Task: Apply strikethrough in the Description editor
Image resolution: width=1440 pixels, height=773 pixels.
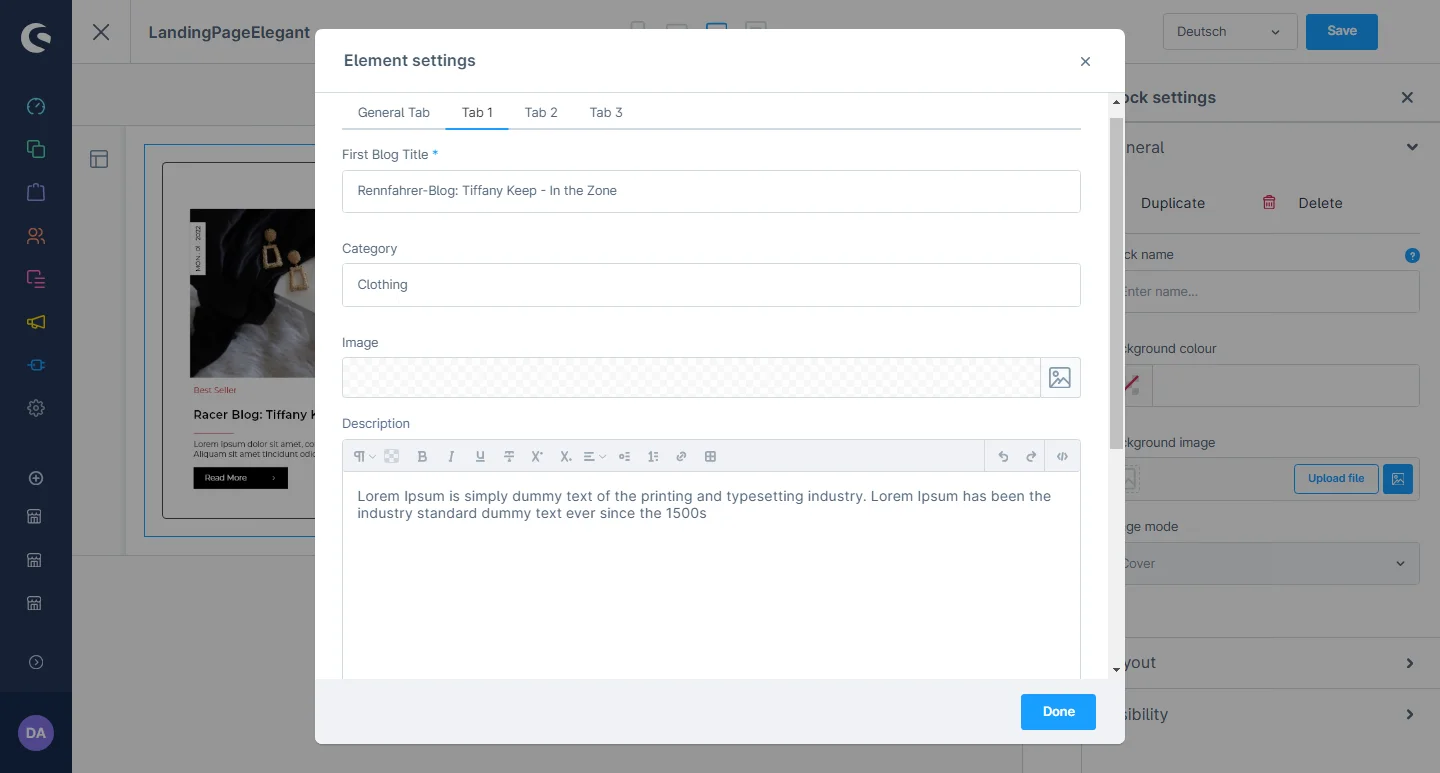Action: pyautogui.click(x=509, y=457)
